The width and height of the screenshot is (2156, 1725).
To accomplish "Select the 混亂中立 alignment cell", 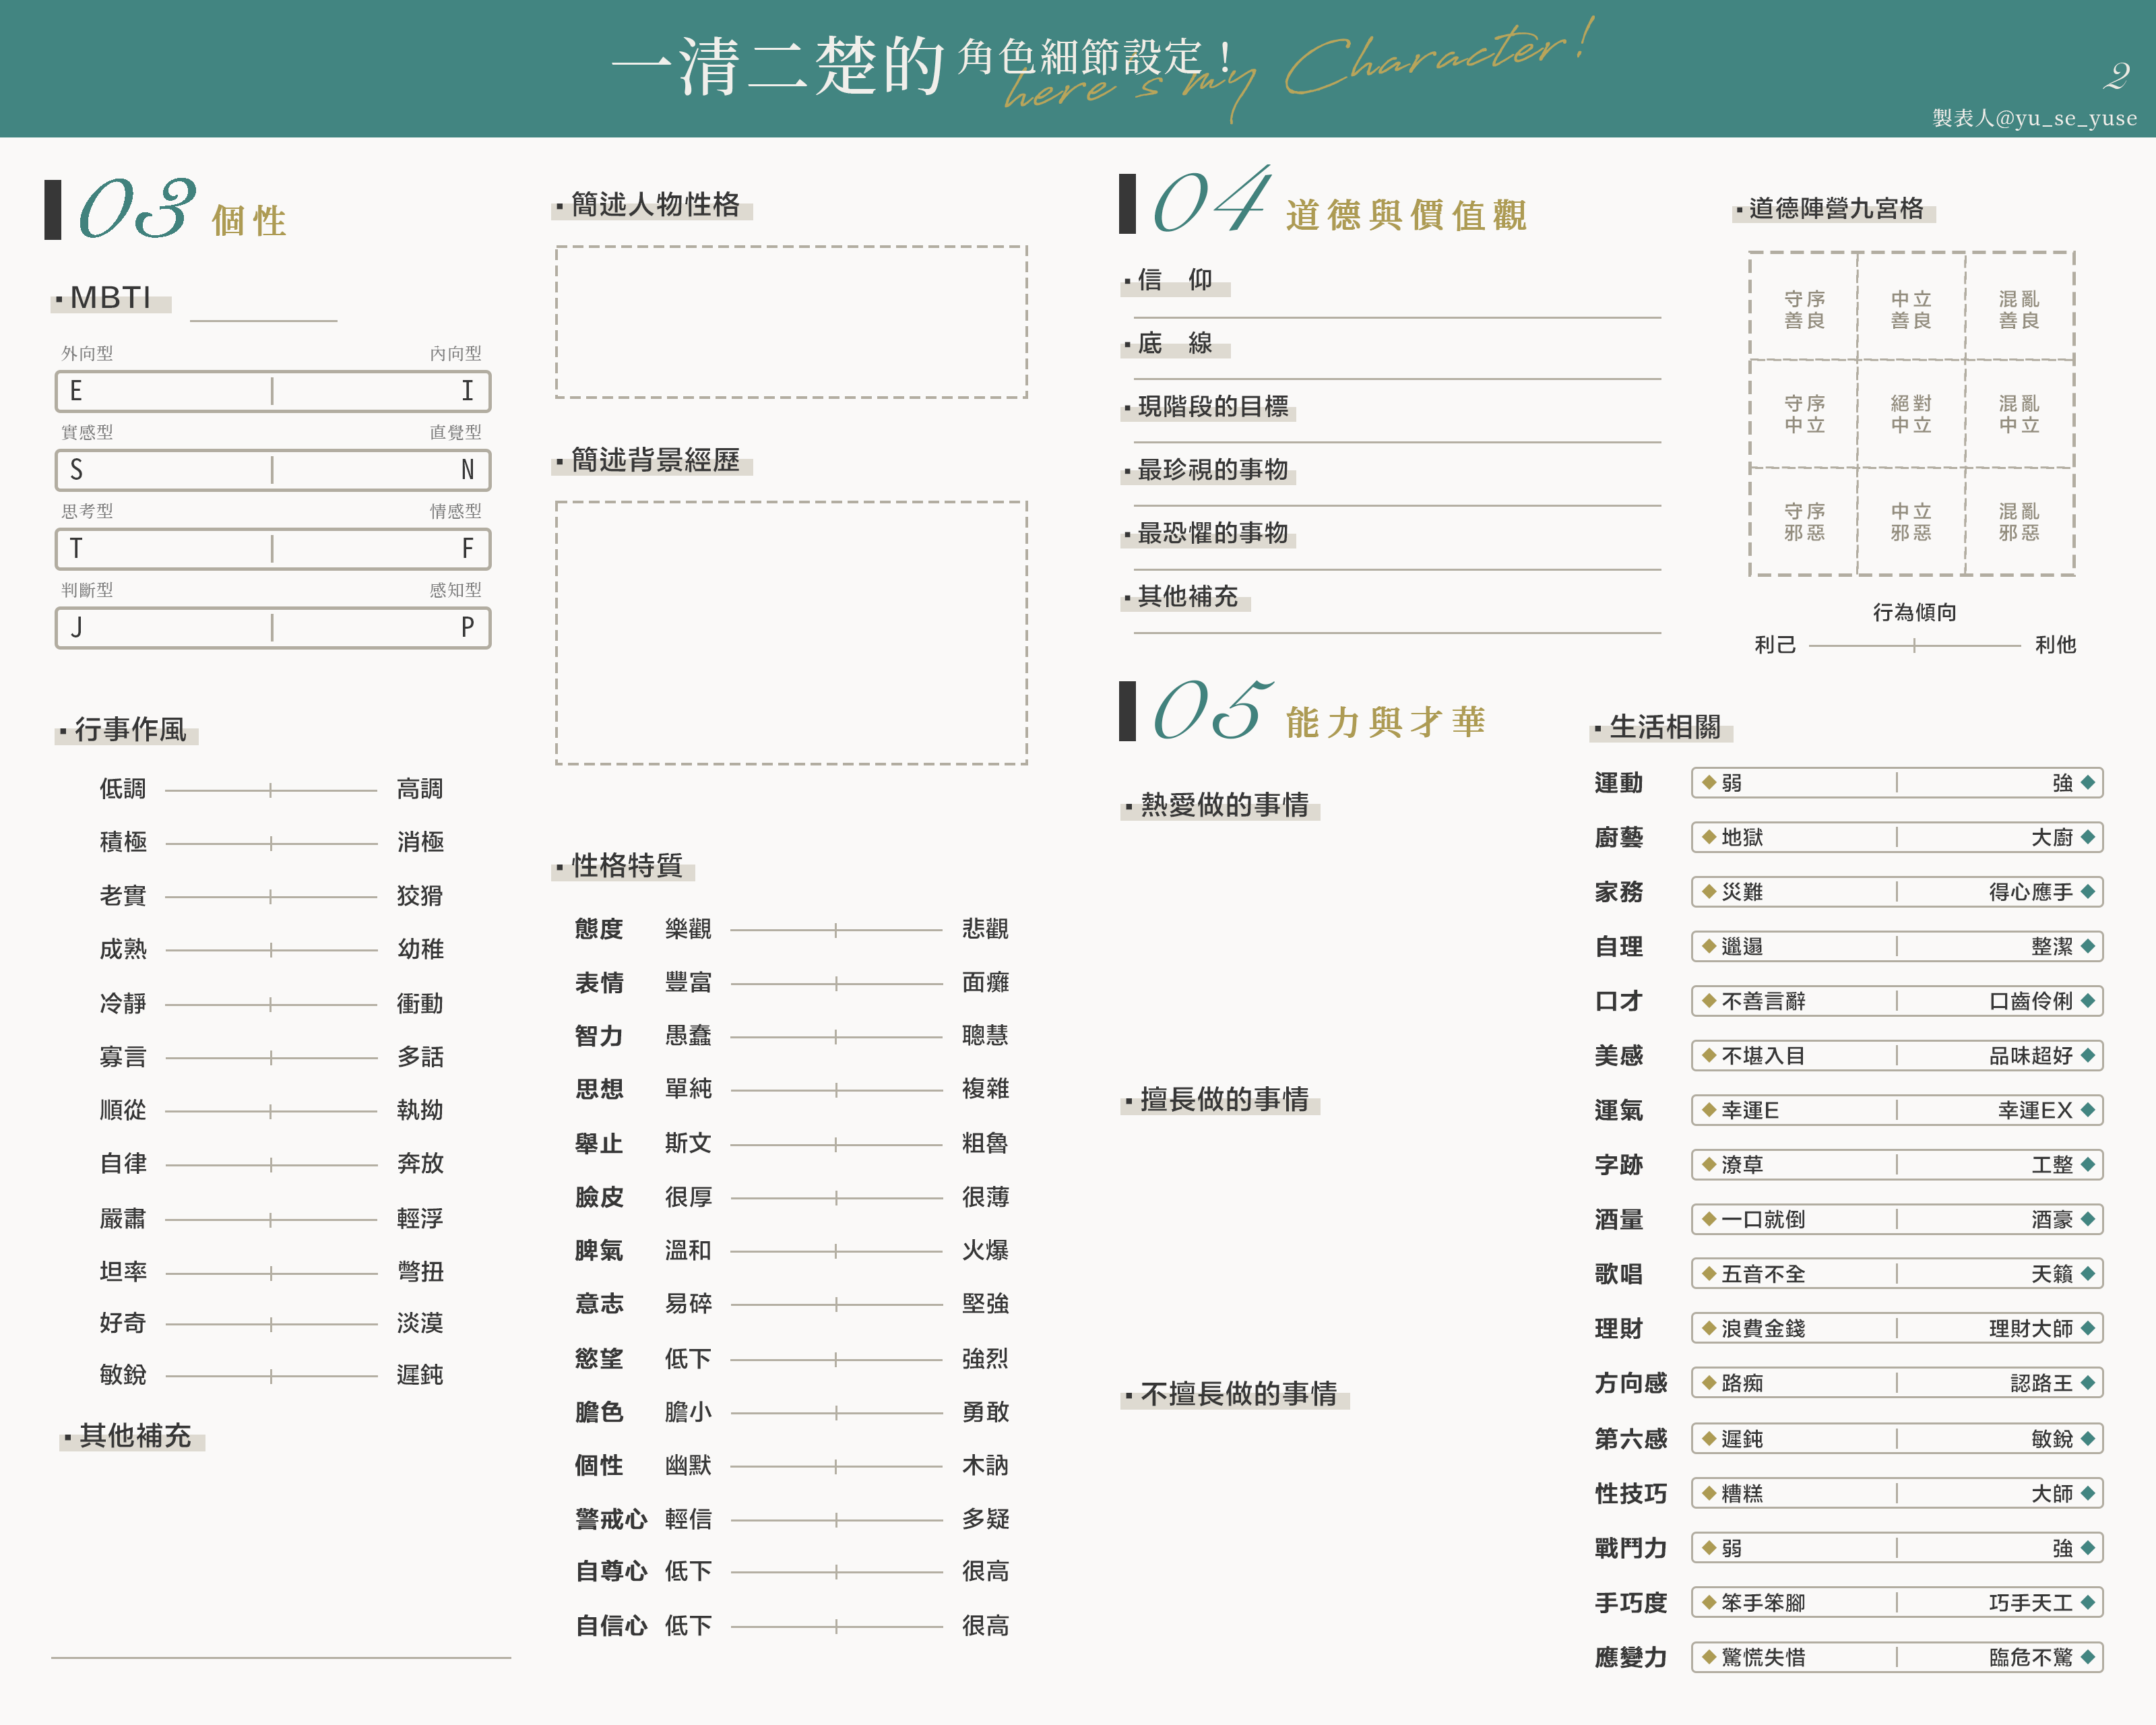I will [2019, 414].
